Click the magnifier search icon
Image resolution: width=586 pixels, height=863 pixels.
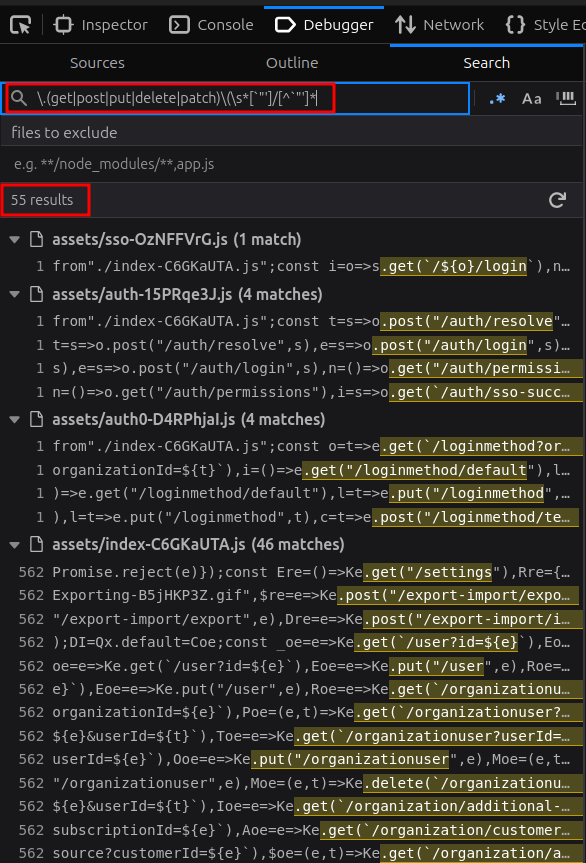coord(19,98)
